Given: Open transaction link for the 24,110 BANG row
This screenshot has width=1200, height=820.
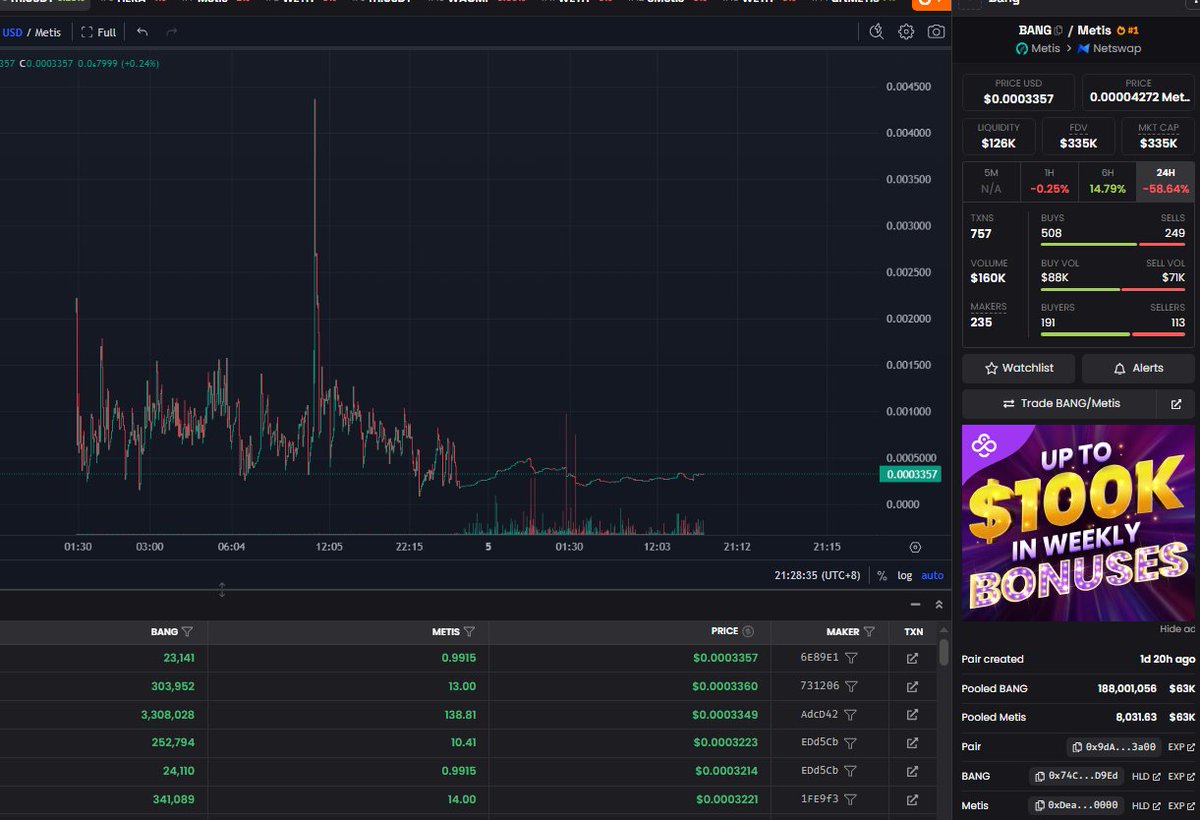Looking at the screenshot, I should click(x=912, y=771).
